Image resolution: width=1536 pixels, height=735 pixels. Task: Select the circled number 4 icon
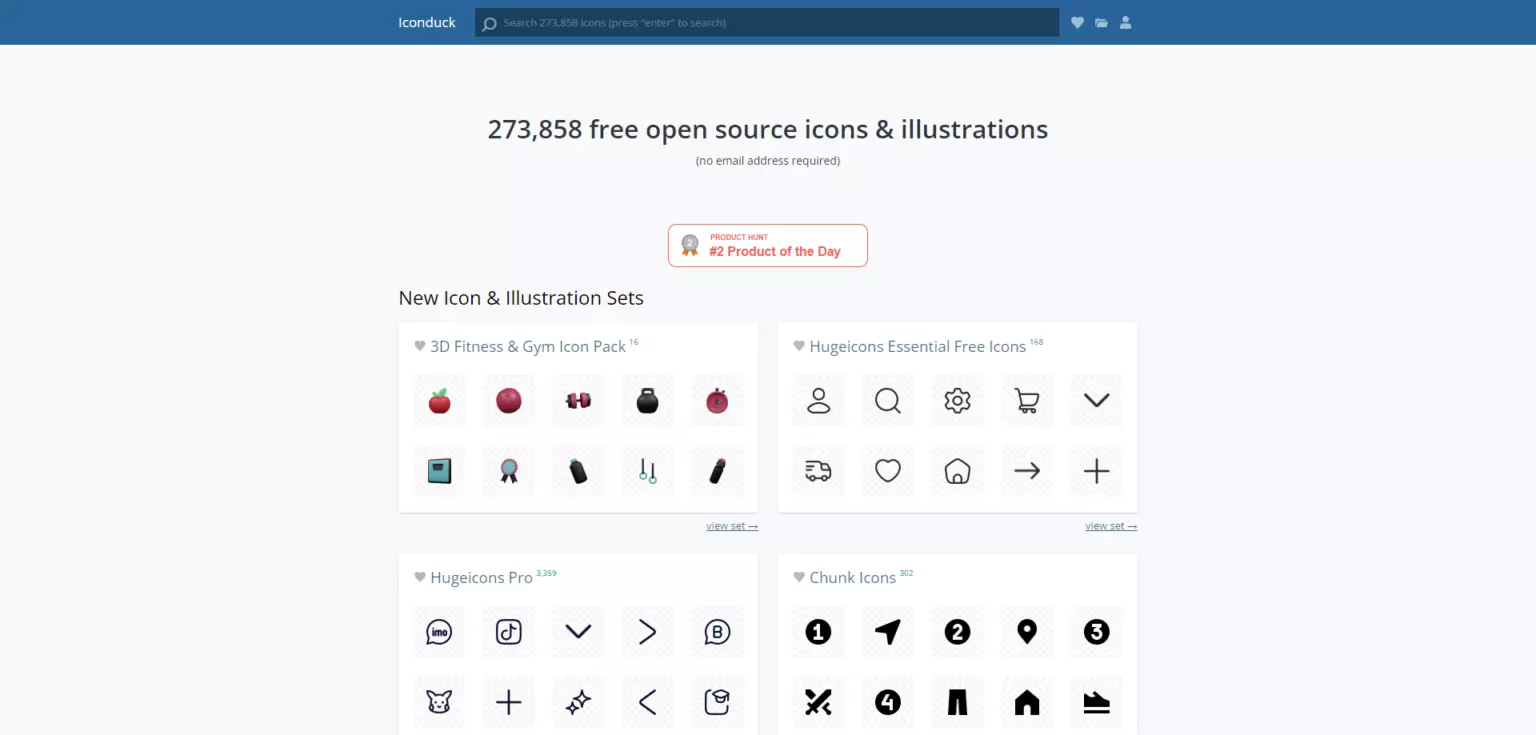coord(888,702)
